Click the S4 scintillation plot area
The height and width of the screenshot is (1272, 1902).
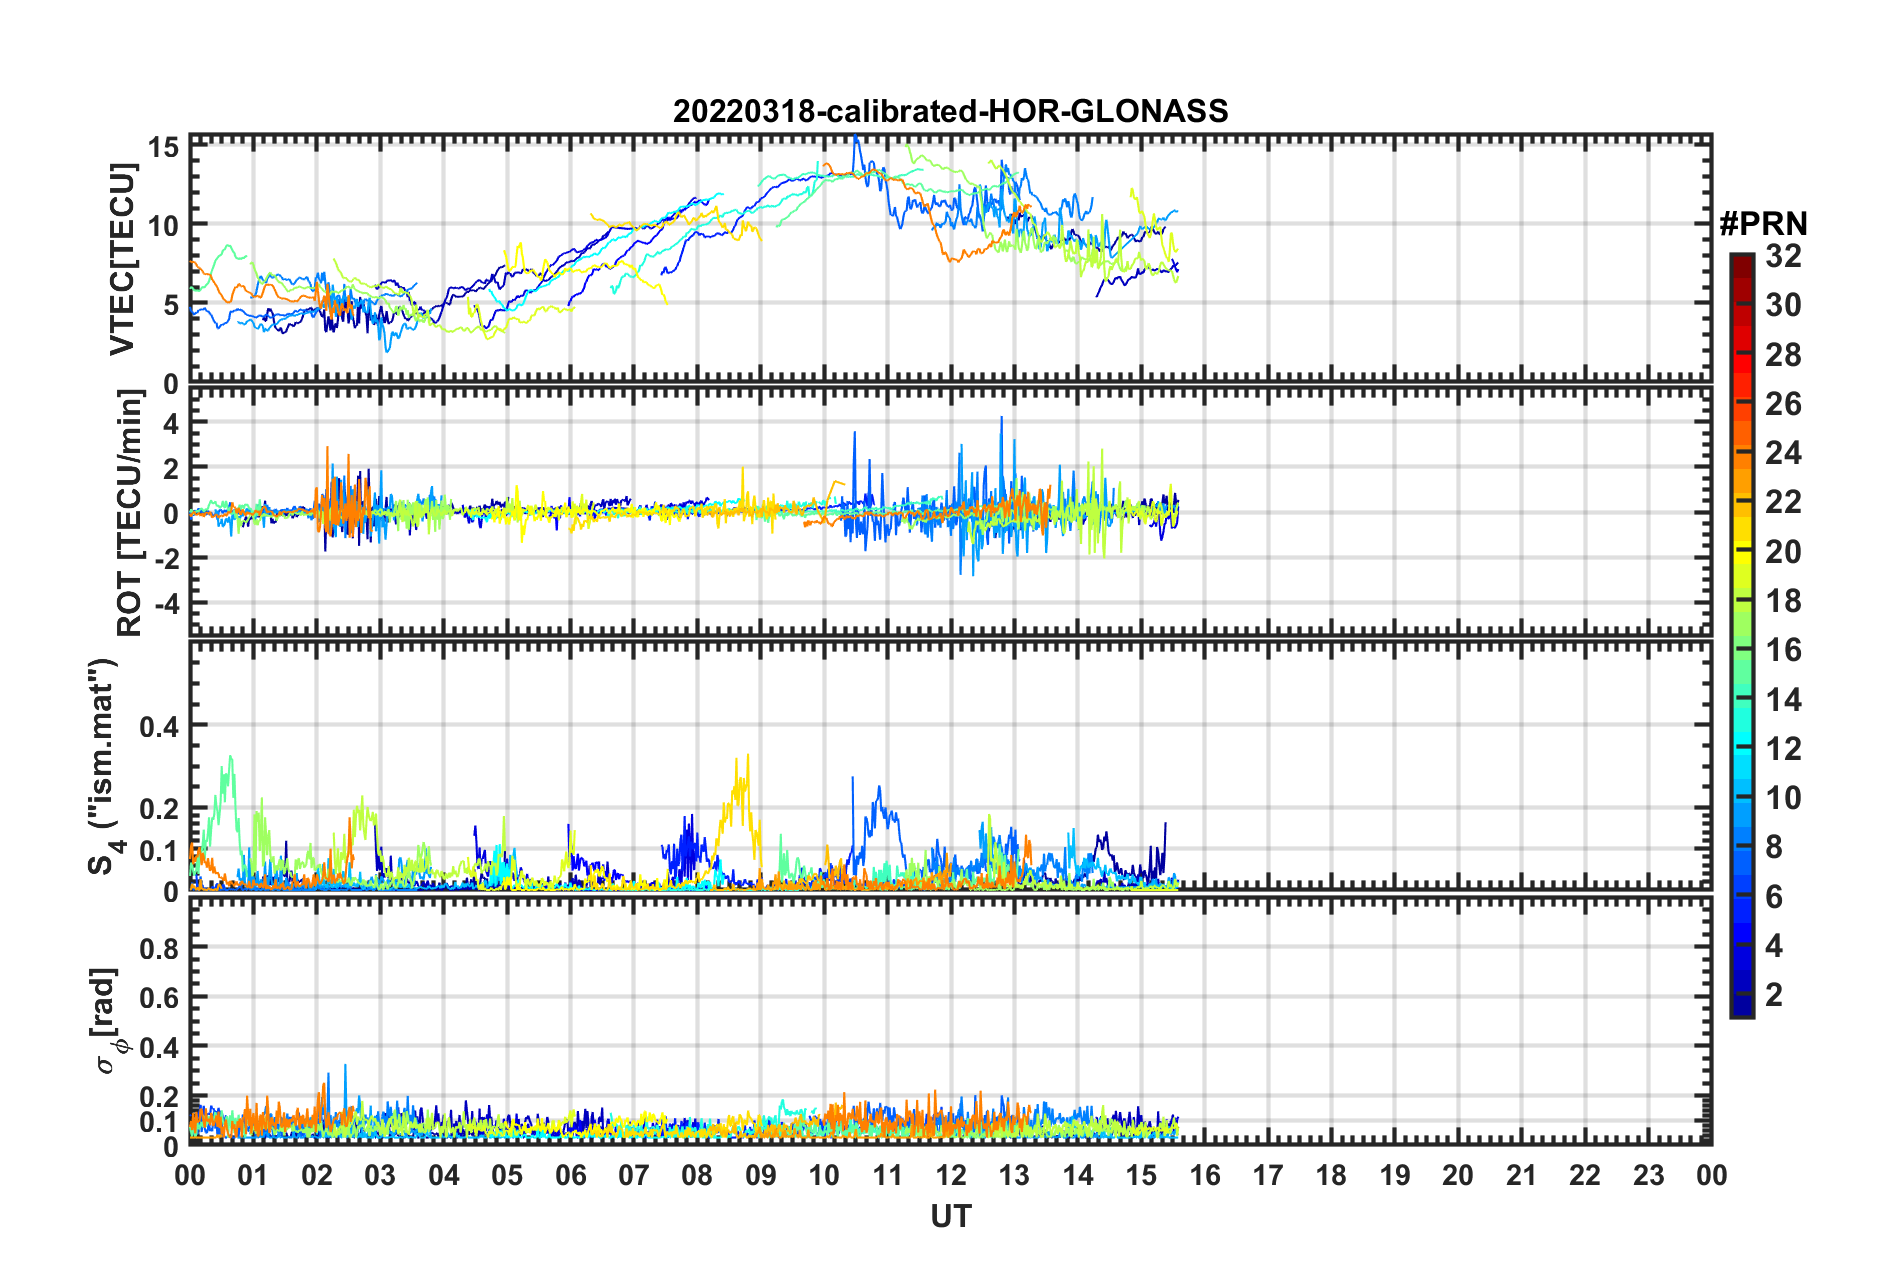[950, 765]
